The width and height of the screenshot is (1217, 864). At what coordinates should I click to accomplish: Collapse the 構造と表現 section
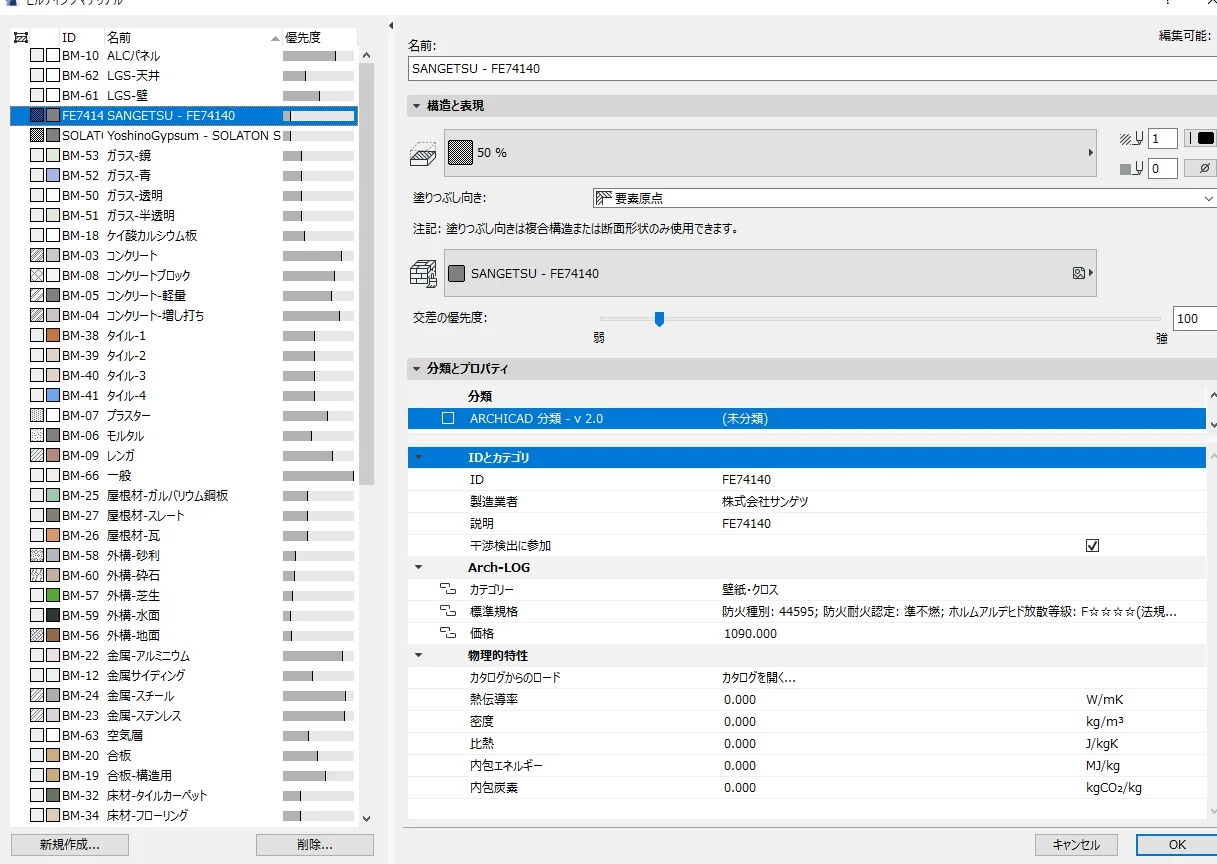(x=417, y=106)
